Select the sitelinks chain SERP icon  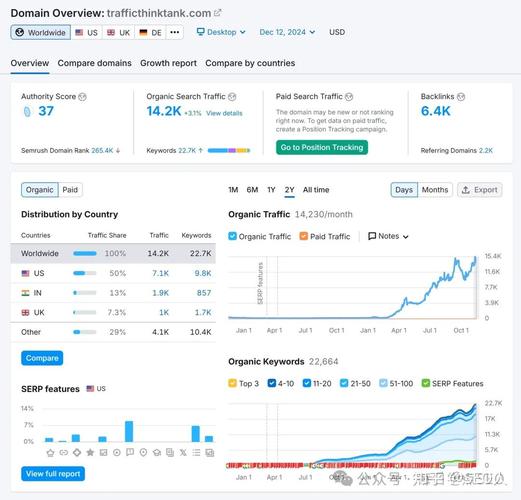pyautogui.click(x=64, y=453)
